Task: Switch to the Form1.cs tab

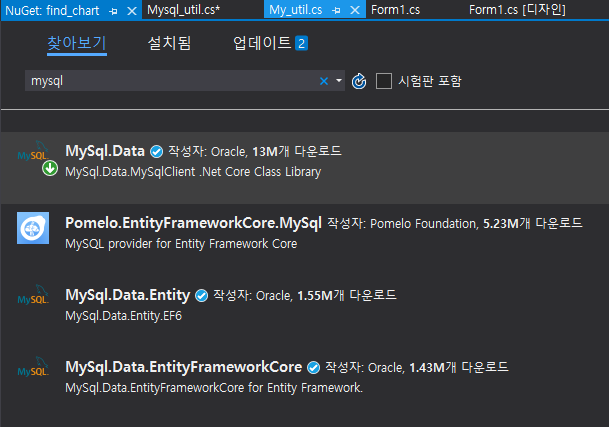Action: click(x=395, y=10)
